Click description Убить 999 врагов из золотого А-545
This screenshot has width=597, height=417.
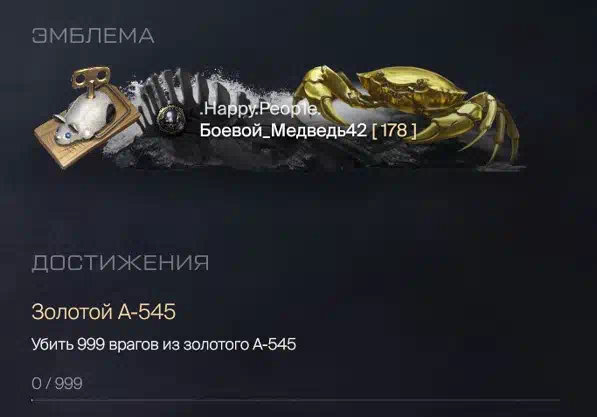(164, 344)
